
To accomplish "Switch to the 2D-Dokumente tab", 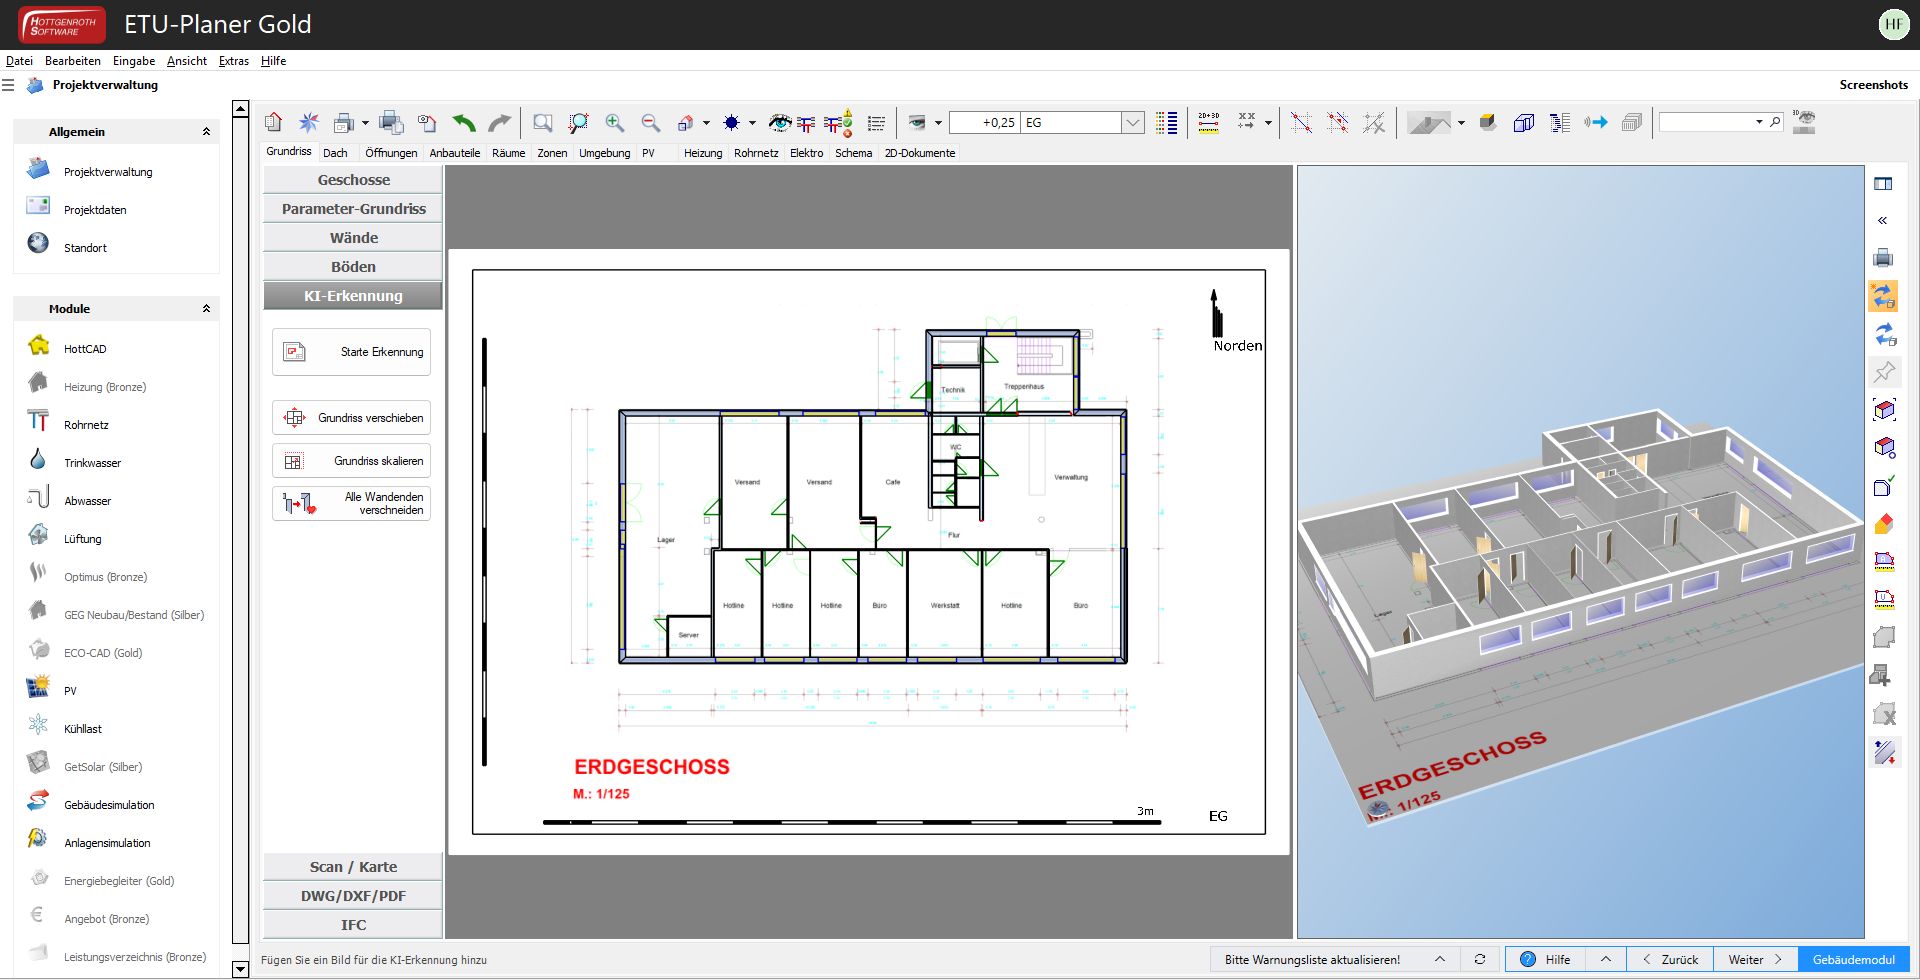I will click(920, 153).
